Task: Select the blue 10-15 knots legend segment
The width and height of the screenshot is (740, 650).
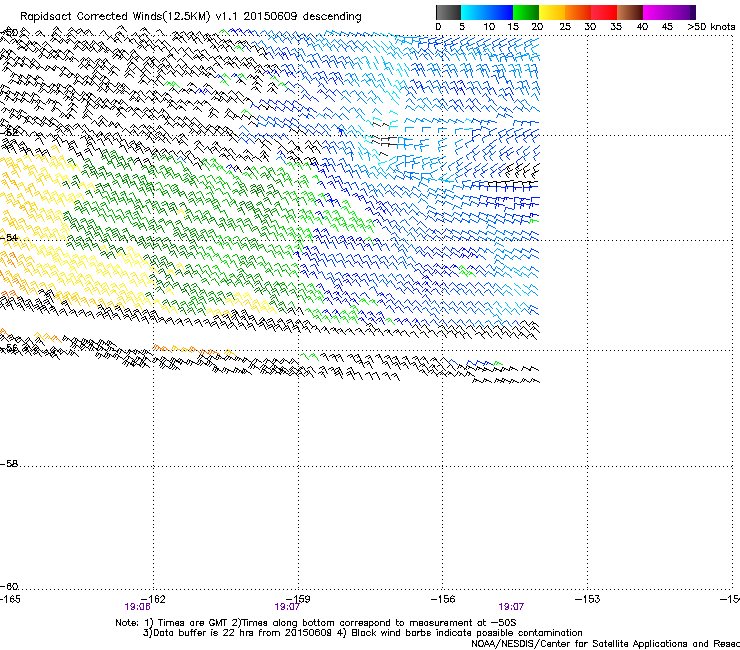Action: click(500, 12)
